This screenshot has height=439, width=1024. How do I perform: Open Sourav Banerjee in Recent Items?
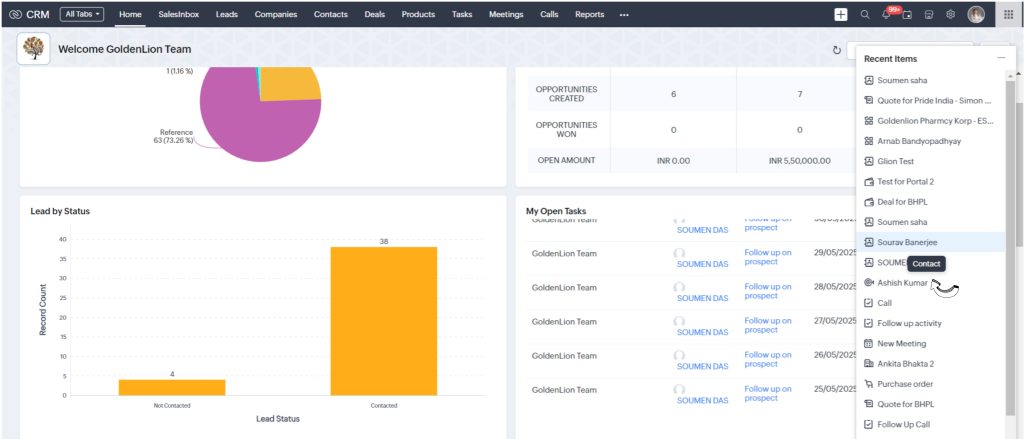(x=907, y=242)
